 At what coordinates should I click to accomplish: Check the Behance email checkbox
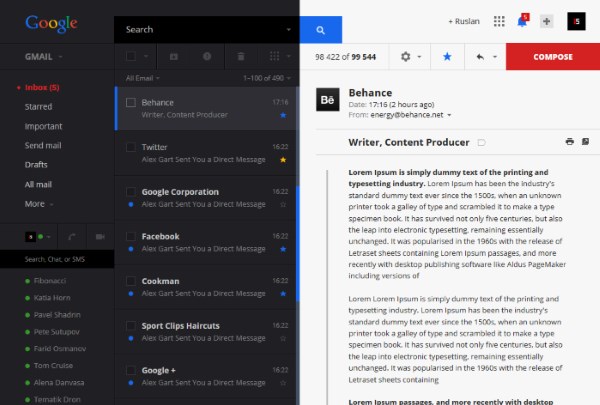(131, 103)
